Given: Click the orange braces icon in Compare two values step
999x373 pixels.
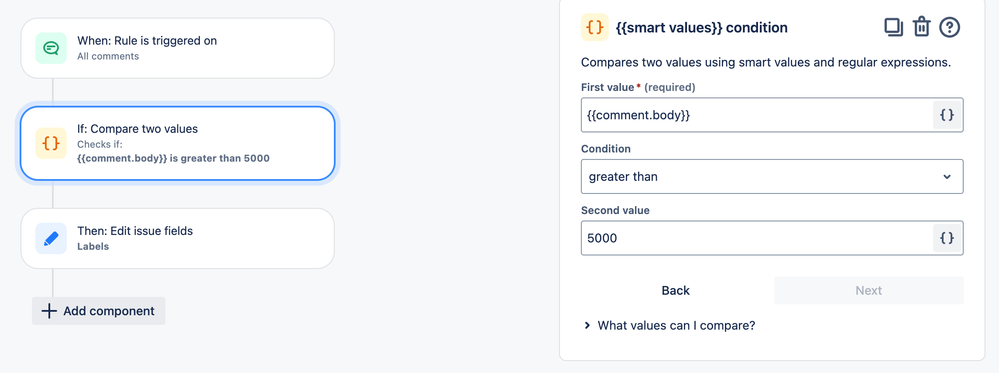Looking at the screenshot, I should [x=51, y=143].
